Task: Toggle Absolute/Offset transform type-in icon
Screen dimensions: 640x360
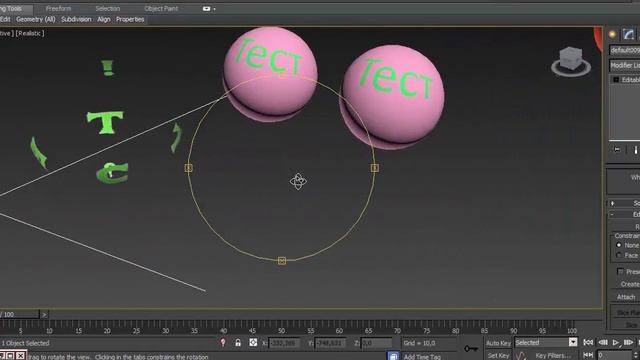Action: coord(253,343)
